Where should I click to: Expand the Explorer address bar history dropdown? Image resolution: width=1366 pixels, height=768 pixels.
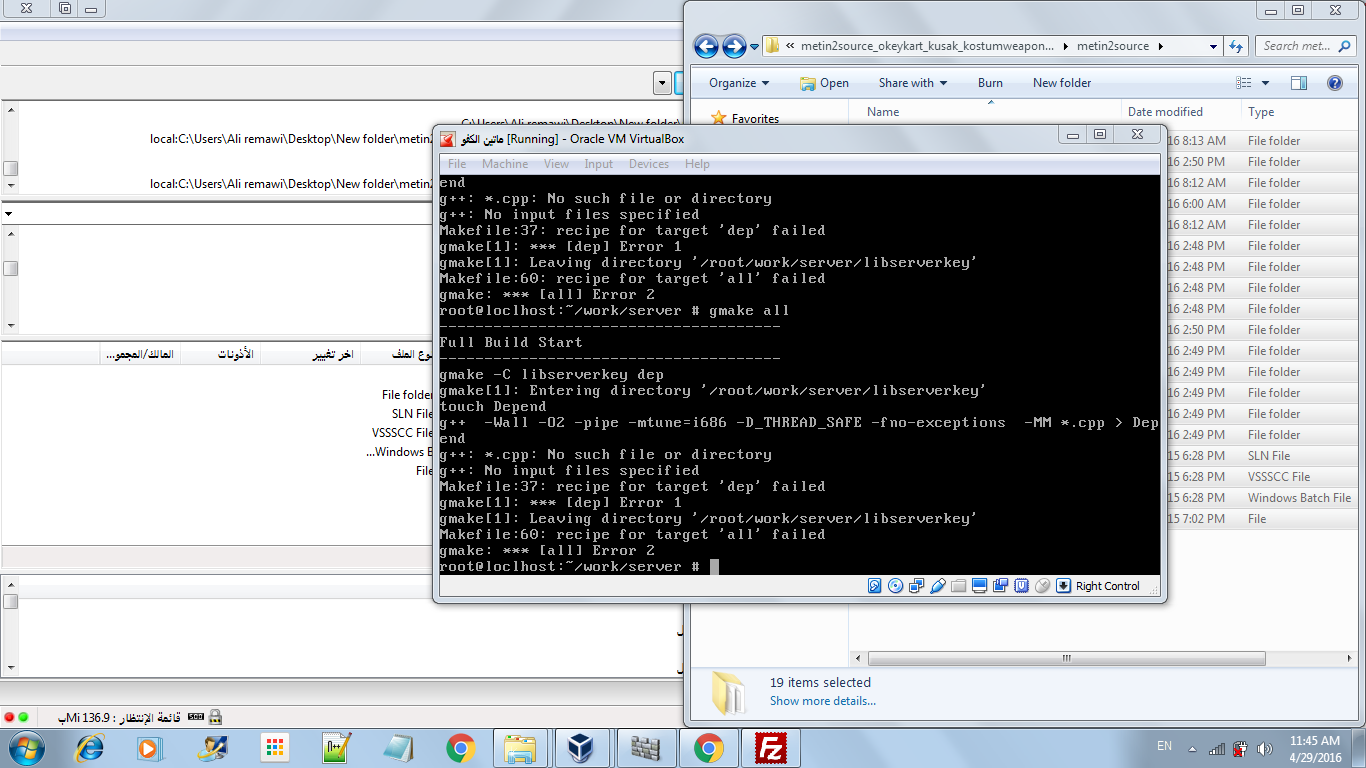pos(1213,46)
